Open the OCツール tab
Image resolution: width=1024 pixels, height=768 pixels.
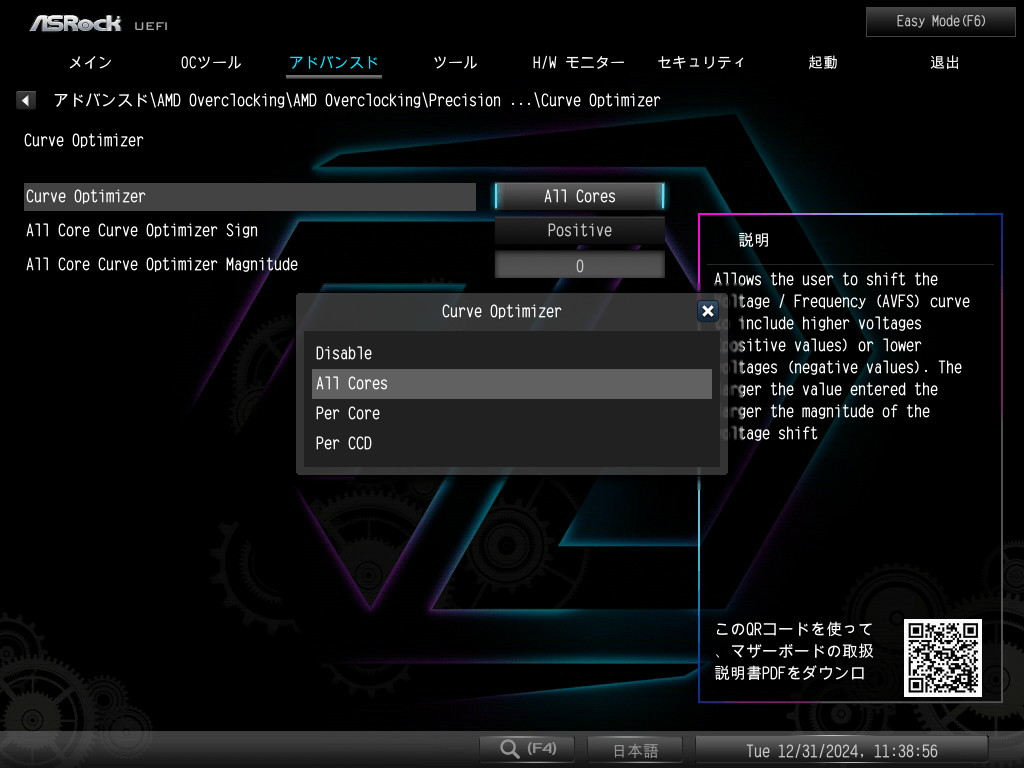click(211, 63)
